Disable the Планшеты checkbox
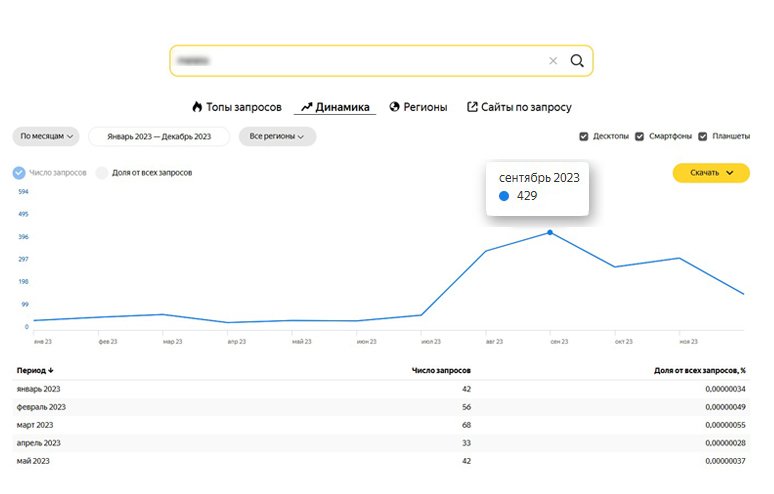Screen dimensions: 774x494 (703, 136)
